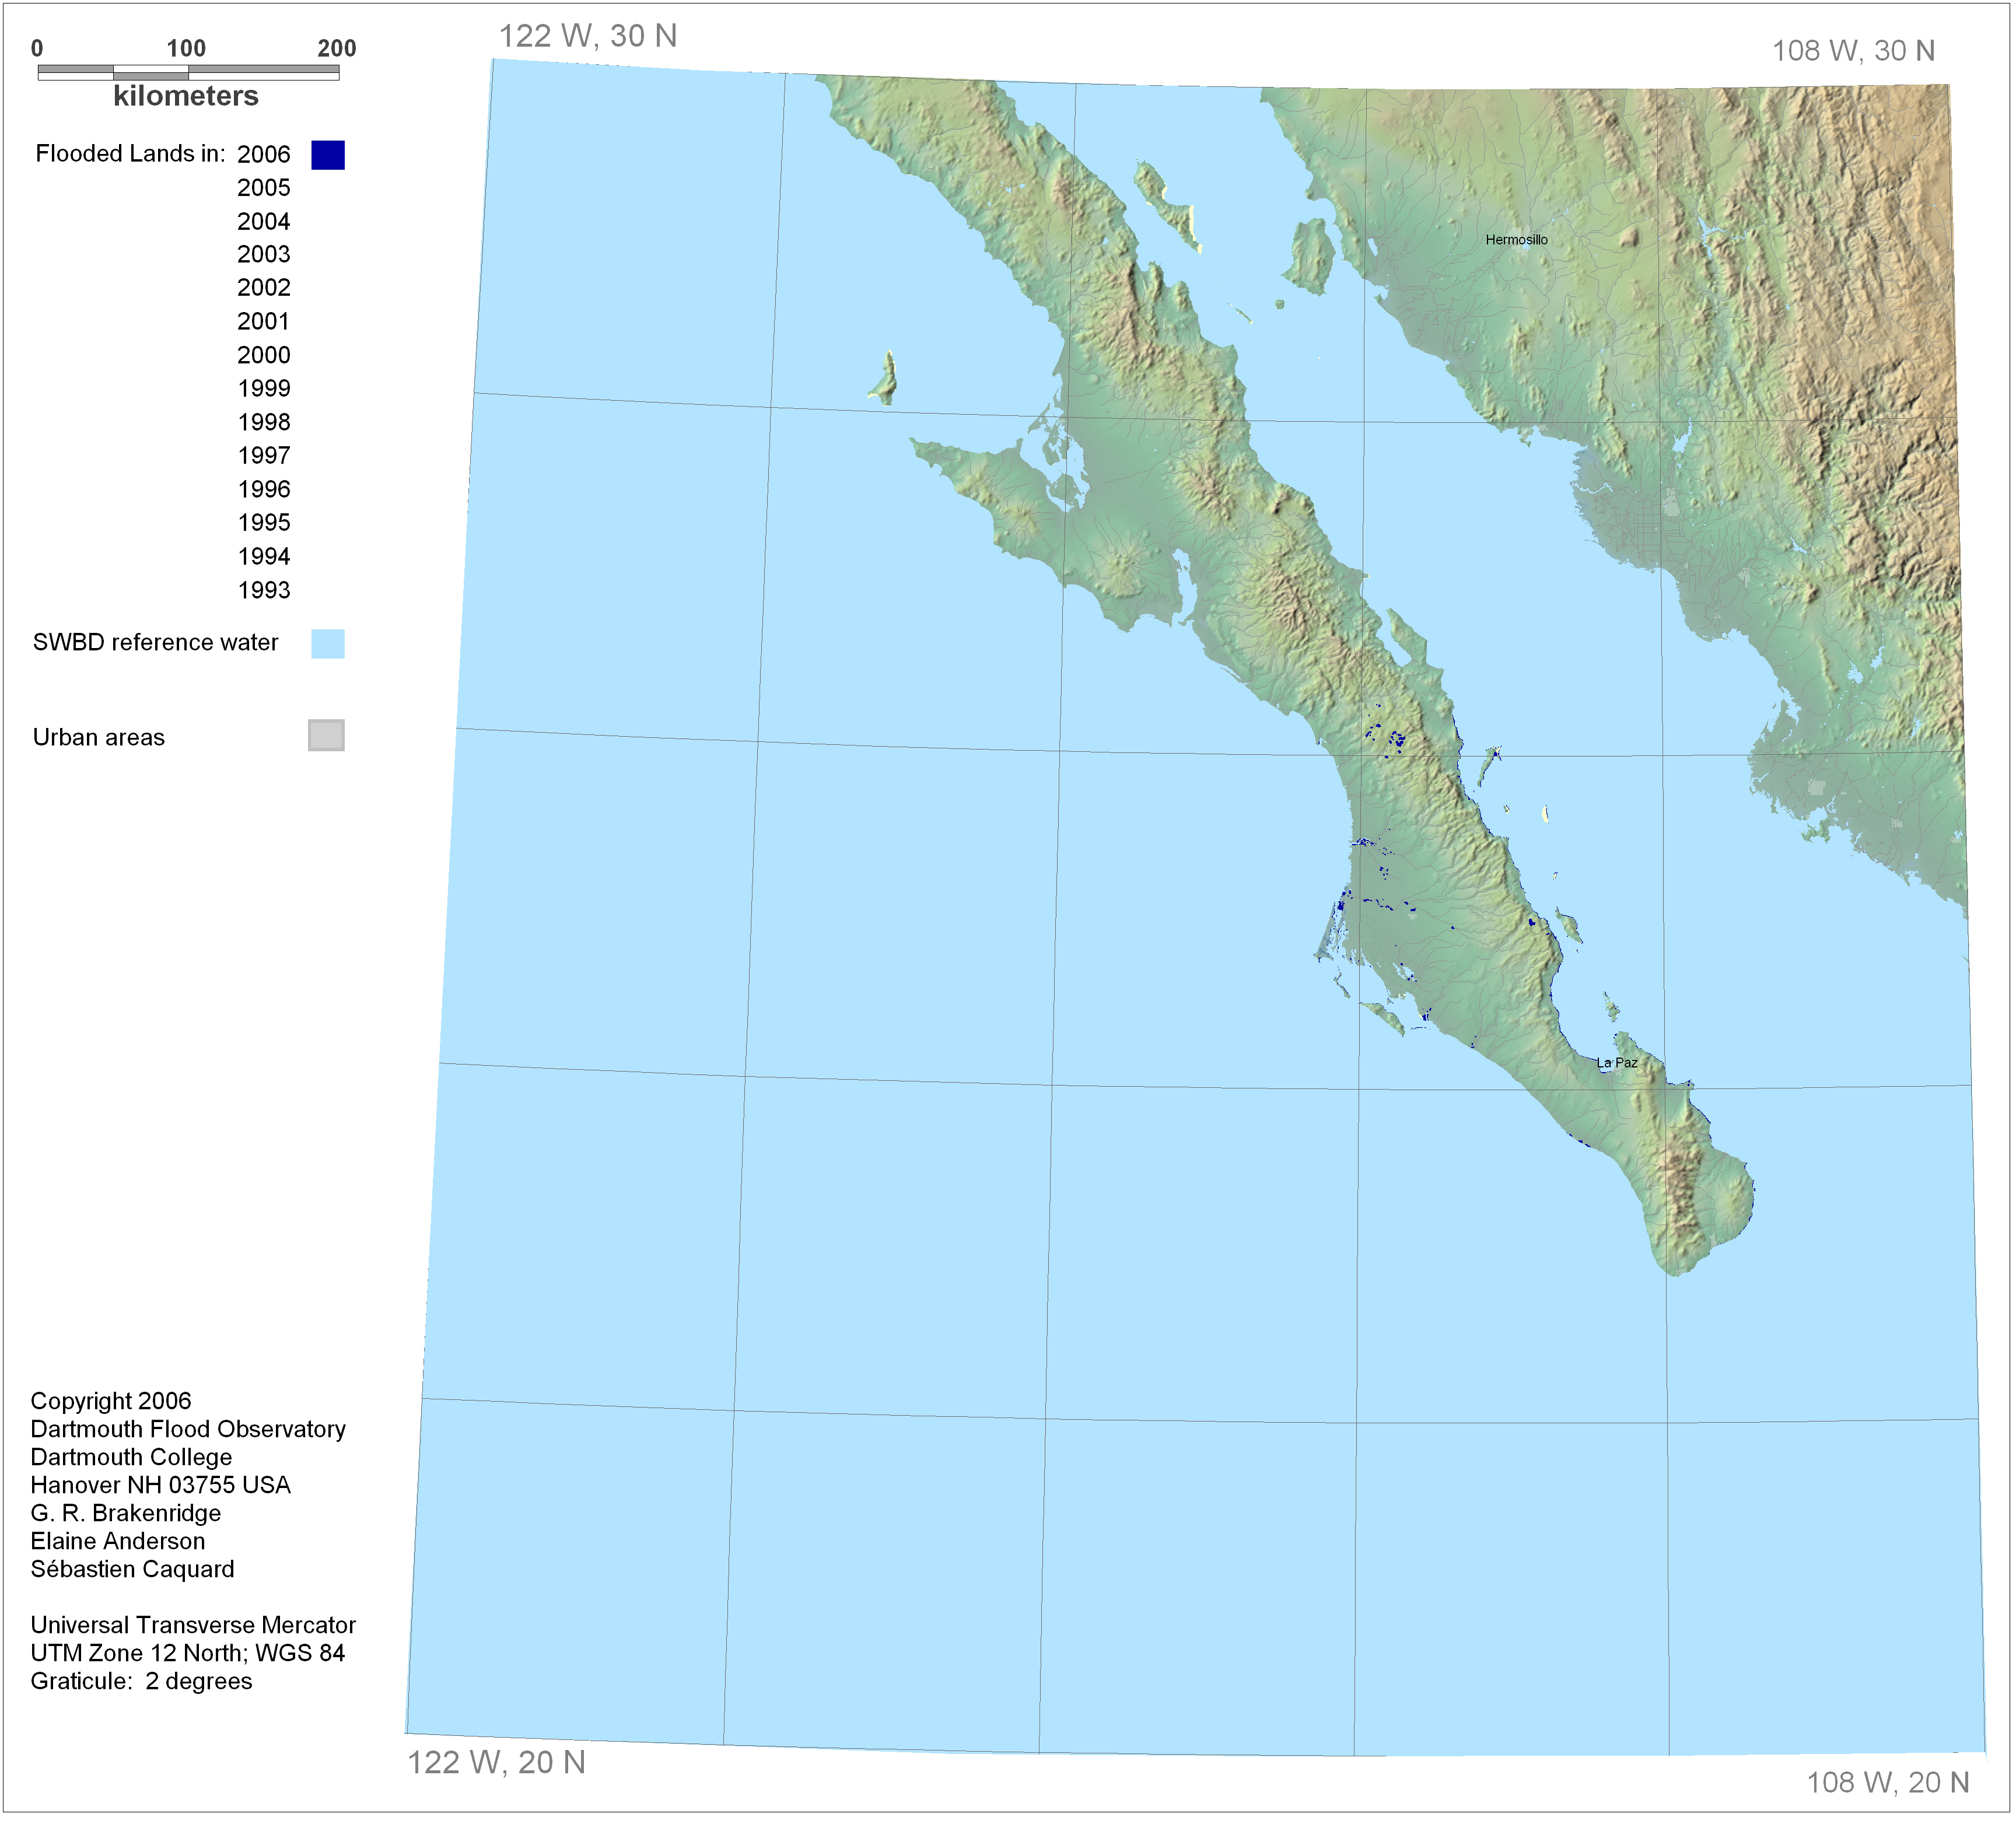
Task: Click the 1993 legend year entry
Action: (263, 590)
